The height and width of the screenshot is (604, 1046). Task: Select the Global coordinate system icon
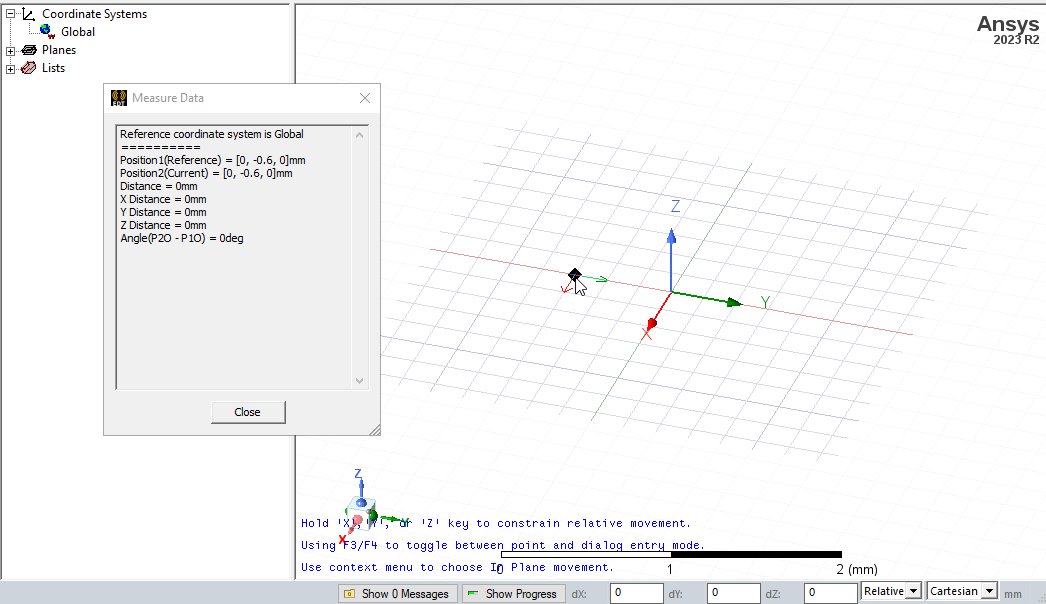[x=45, y=31]
